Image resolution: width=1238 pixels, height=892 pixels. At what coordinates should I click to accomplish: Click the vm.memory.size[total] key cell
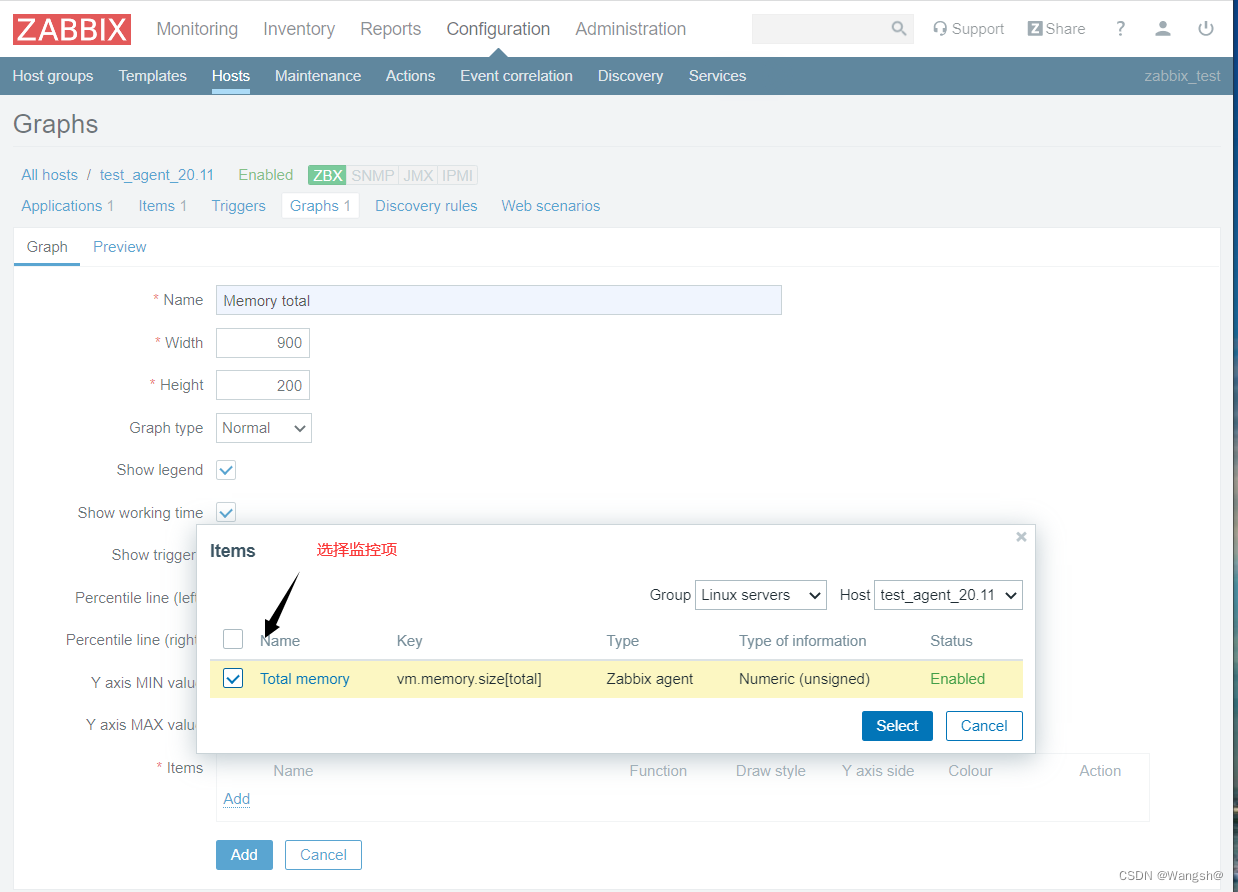click(469, 679)
